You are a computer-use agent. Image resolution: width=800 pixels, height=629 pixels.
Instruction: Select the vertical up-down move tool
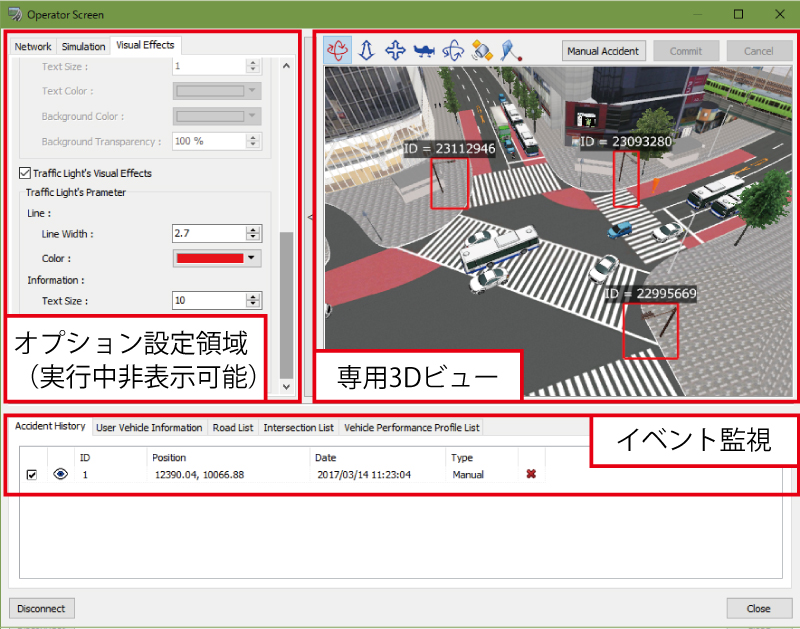coord(367,50)
